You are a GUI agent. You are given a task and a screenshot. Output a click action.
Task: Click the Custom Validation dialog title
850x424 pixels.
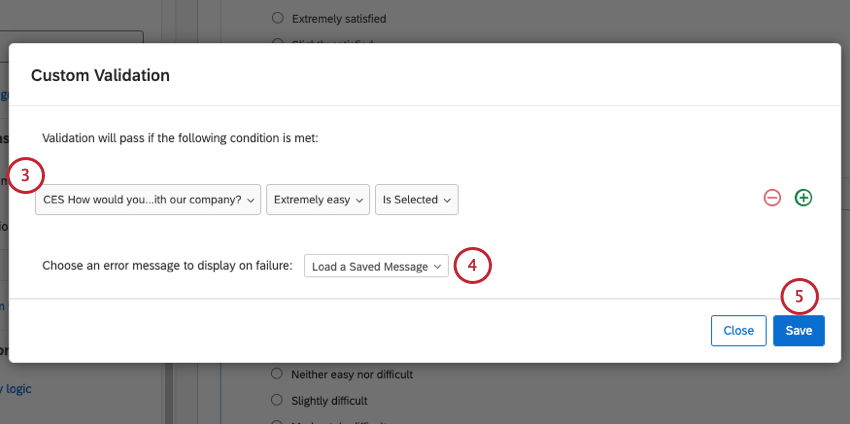coord(100,75)
